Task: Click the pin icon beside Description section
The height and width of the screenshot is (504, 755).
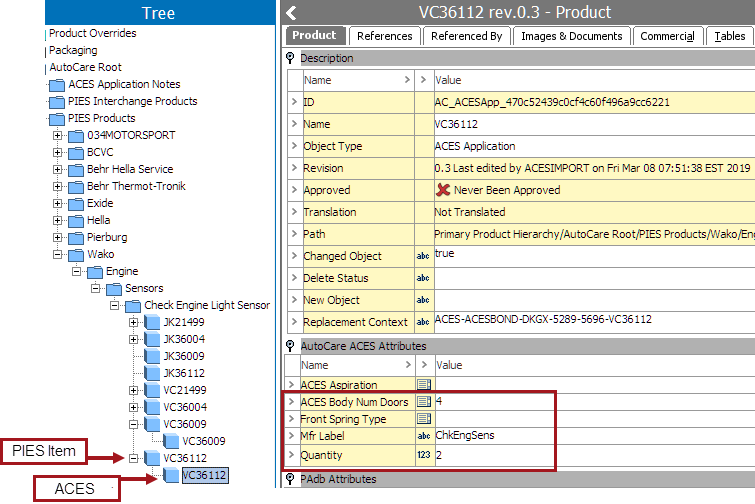Action: coord(291,58)
